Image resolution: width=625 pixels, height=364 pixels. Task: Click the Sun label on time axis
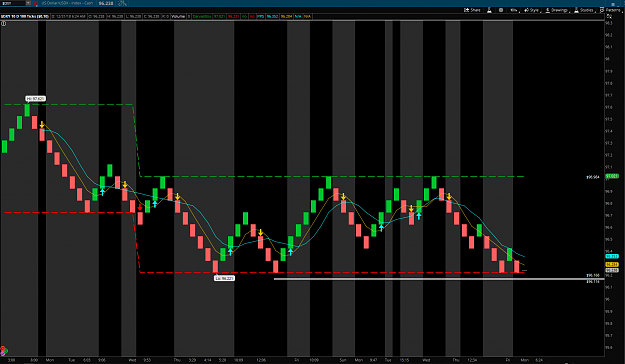(343, 360)
